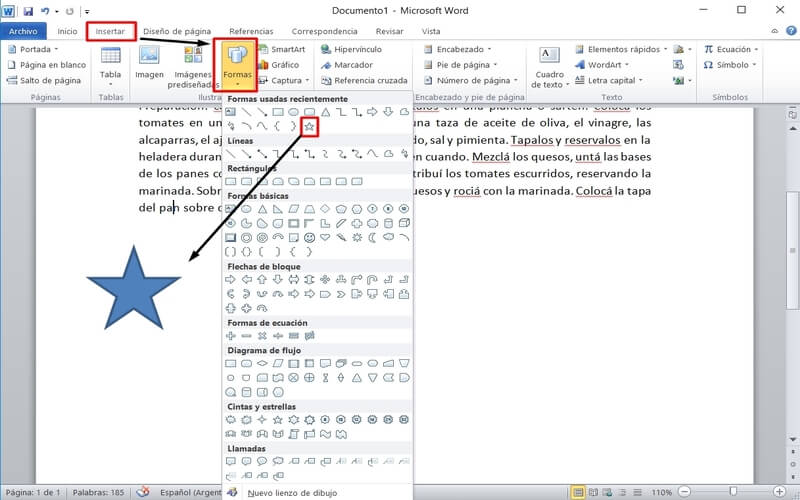Insert a Página en blanco
This screenshot has height=500, width=800.
(x=46, y=65)
